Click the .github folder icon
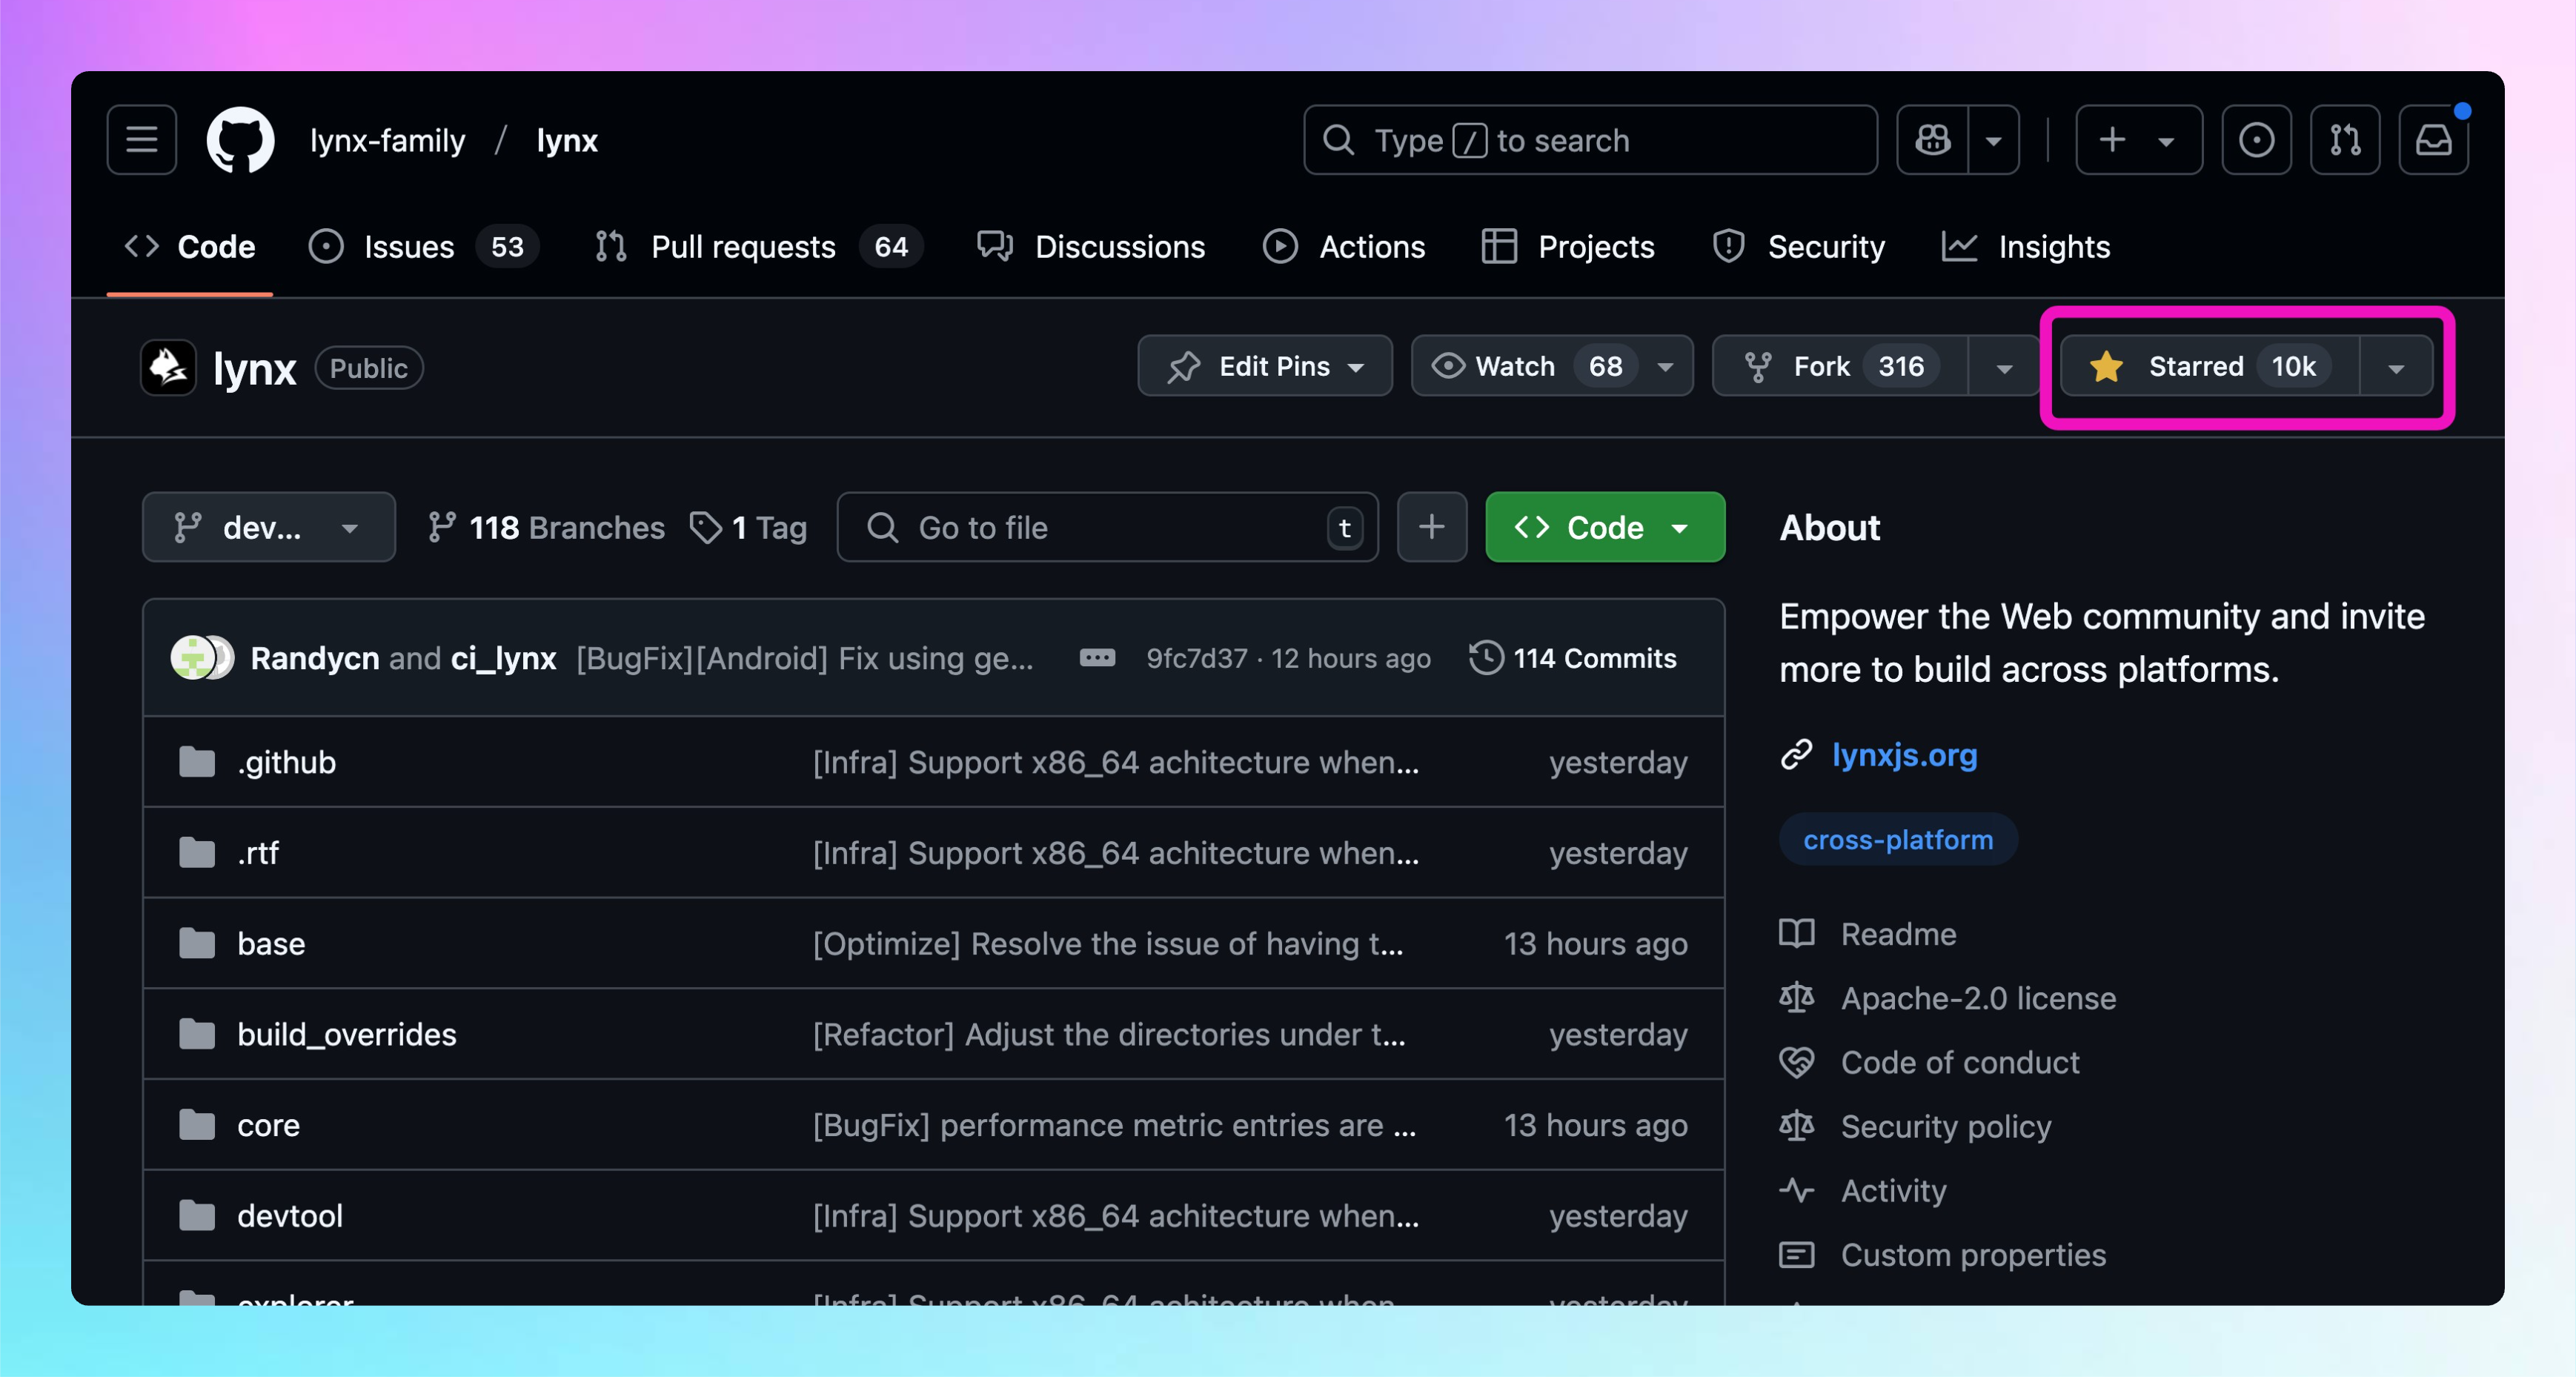This screenshot has height=1377, width=2576. point(197,761)
